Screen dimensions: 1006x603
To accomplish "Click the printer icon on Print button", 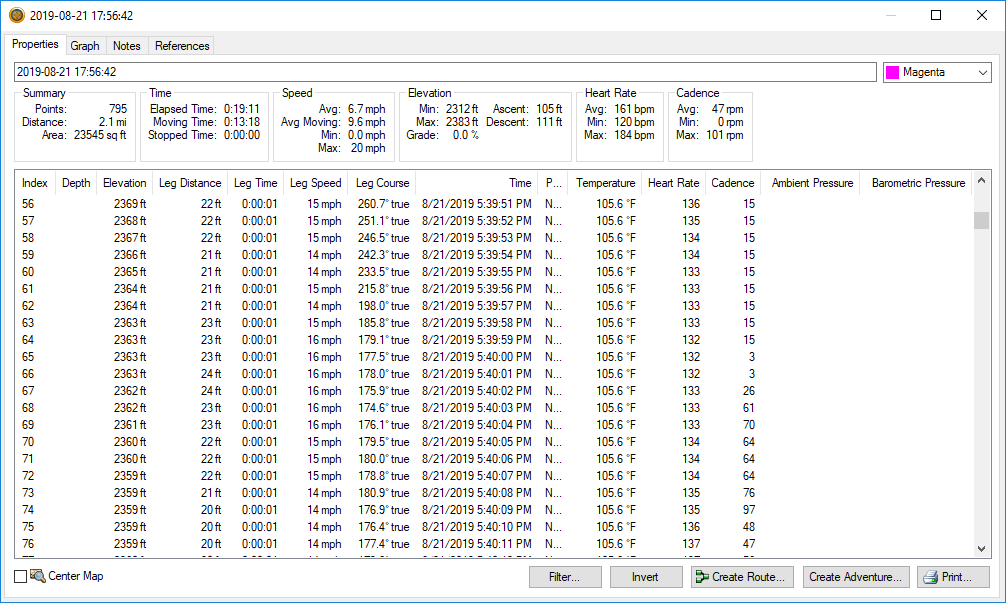I will [930, 577].
